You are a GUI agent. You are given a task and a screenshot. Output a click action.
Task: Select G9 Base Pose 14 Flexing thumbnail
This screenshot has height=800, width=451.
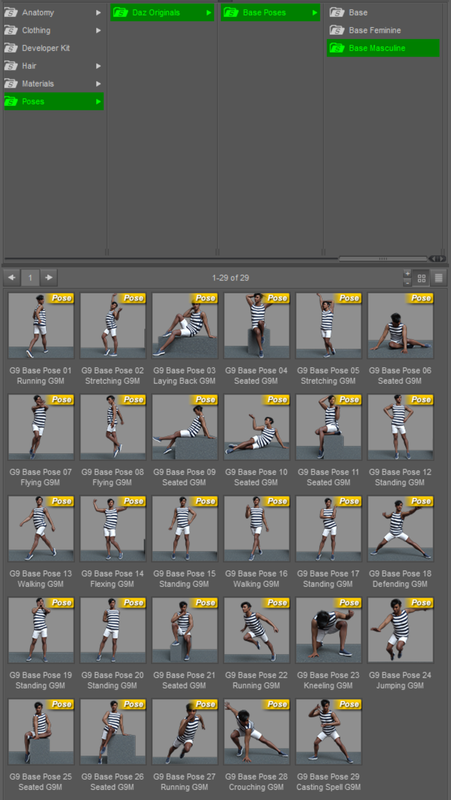pyautogui.click(x=113, y=529)
